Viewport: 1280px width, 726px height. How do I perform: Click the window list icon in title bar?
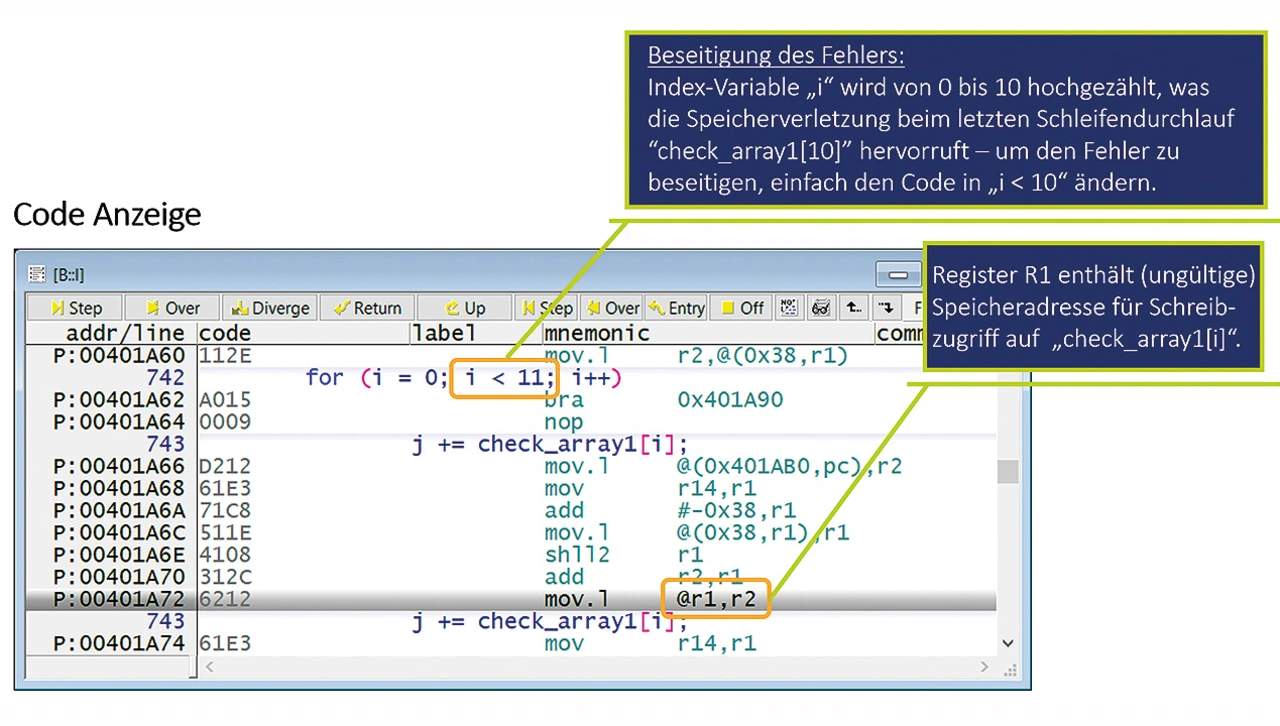37,274
